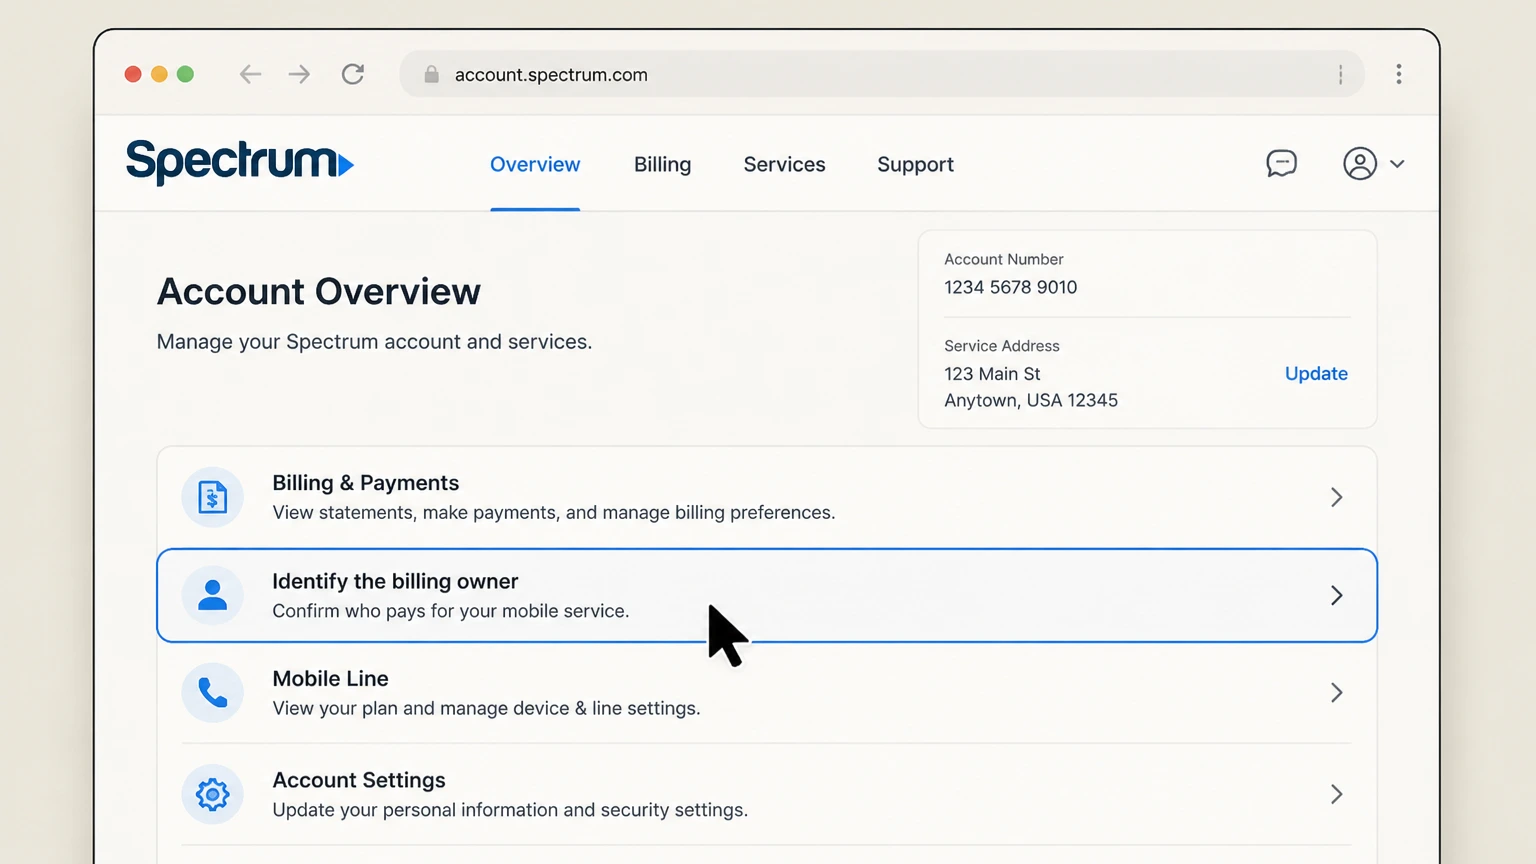Open the Account Settings title
The image size is (1536, 864).
tap(359, 780)
